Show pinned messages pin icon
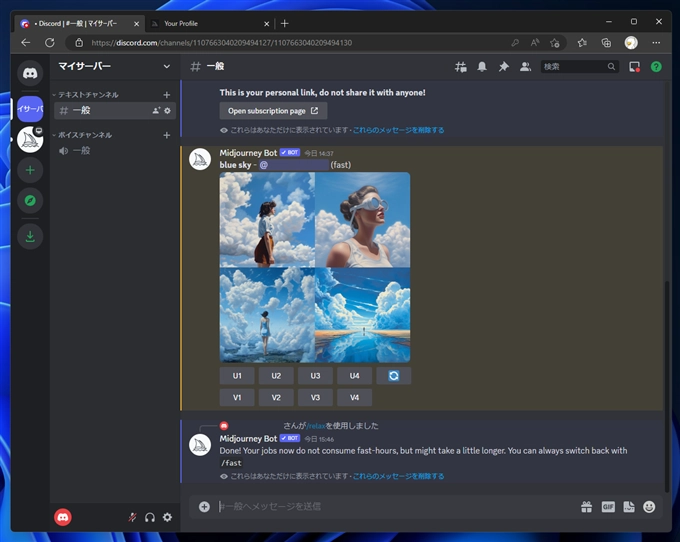Image resolution: width=680 pixels, height=542 pixels. (x=503, y=67)
